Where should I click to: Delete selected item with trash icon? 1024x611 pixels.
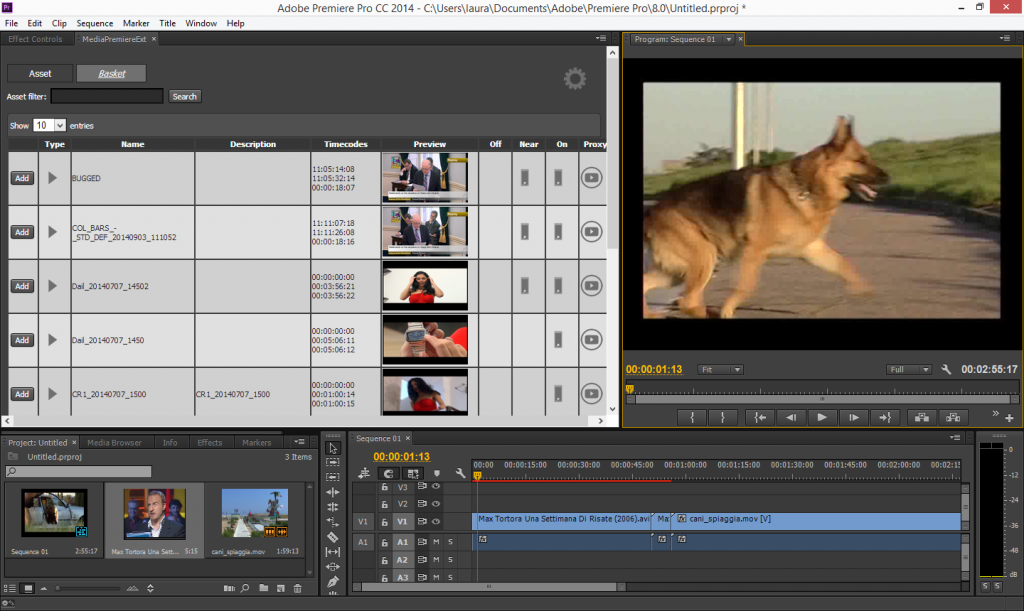[x=298, y=588]
